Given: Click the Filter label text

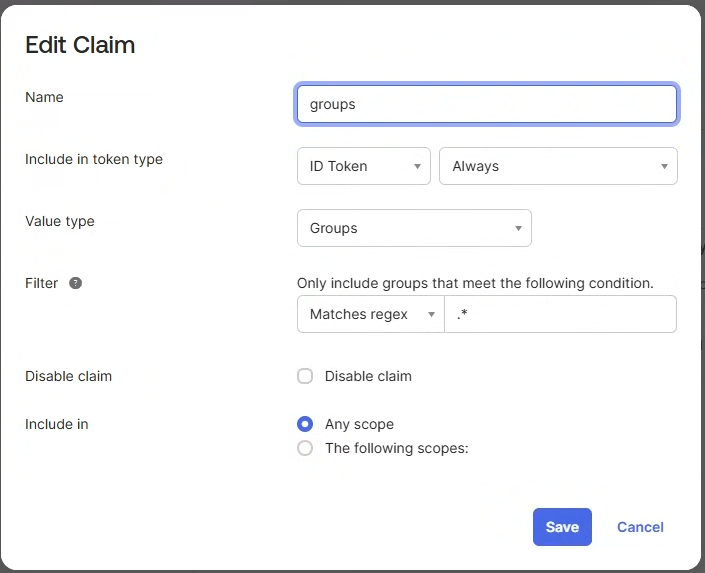Looking at the screenshot, I should [41, 283].
